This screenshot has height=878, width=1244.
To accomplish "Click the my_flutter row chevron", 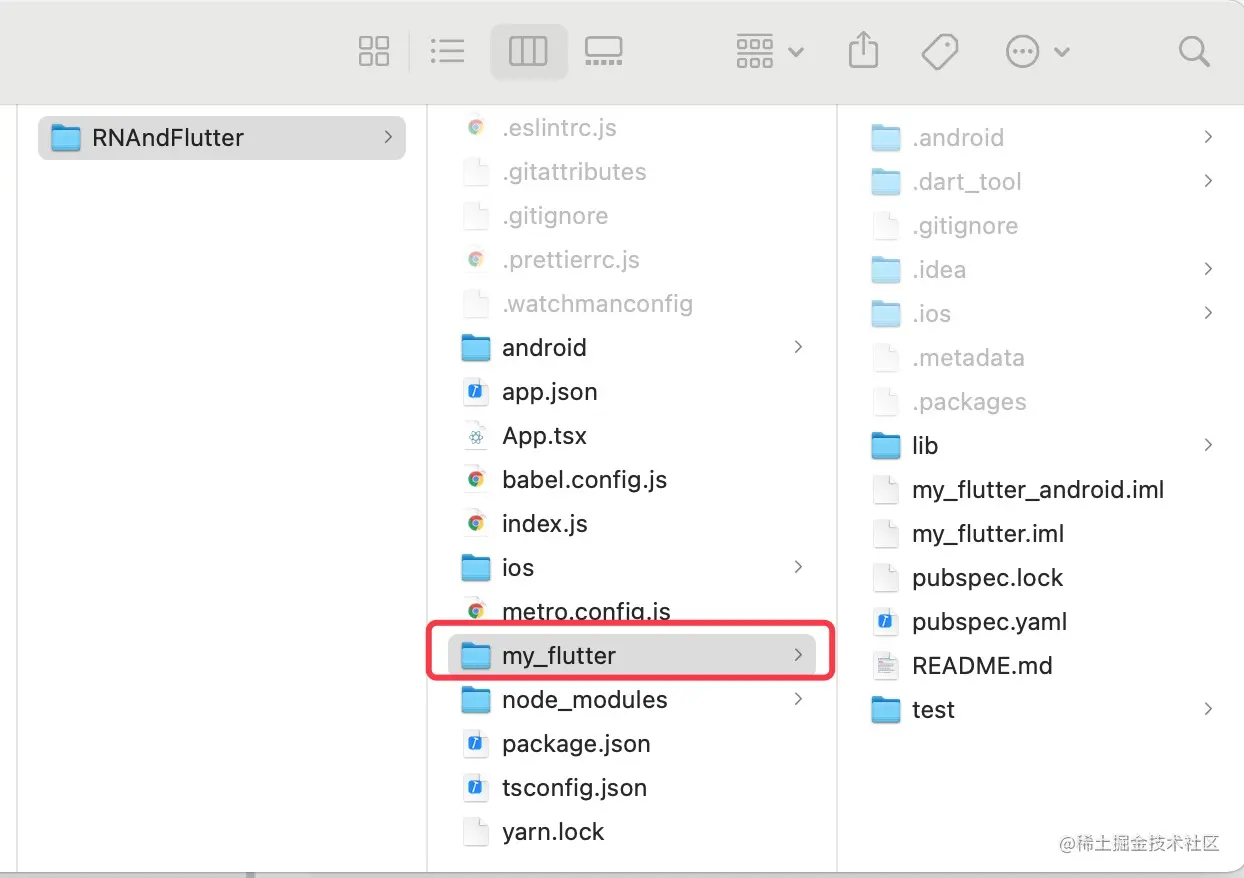I will [798, 655].
